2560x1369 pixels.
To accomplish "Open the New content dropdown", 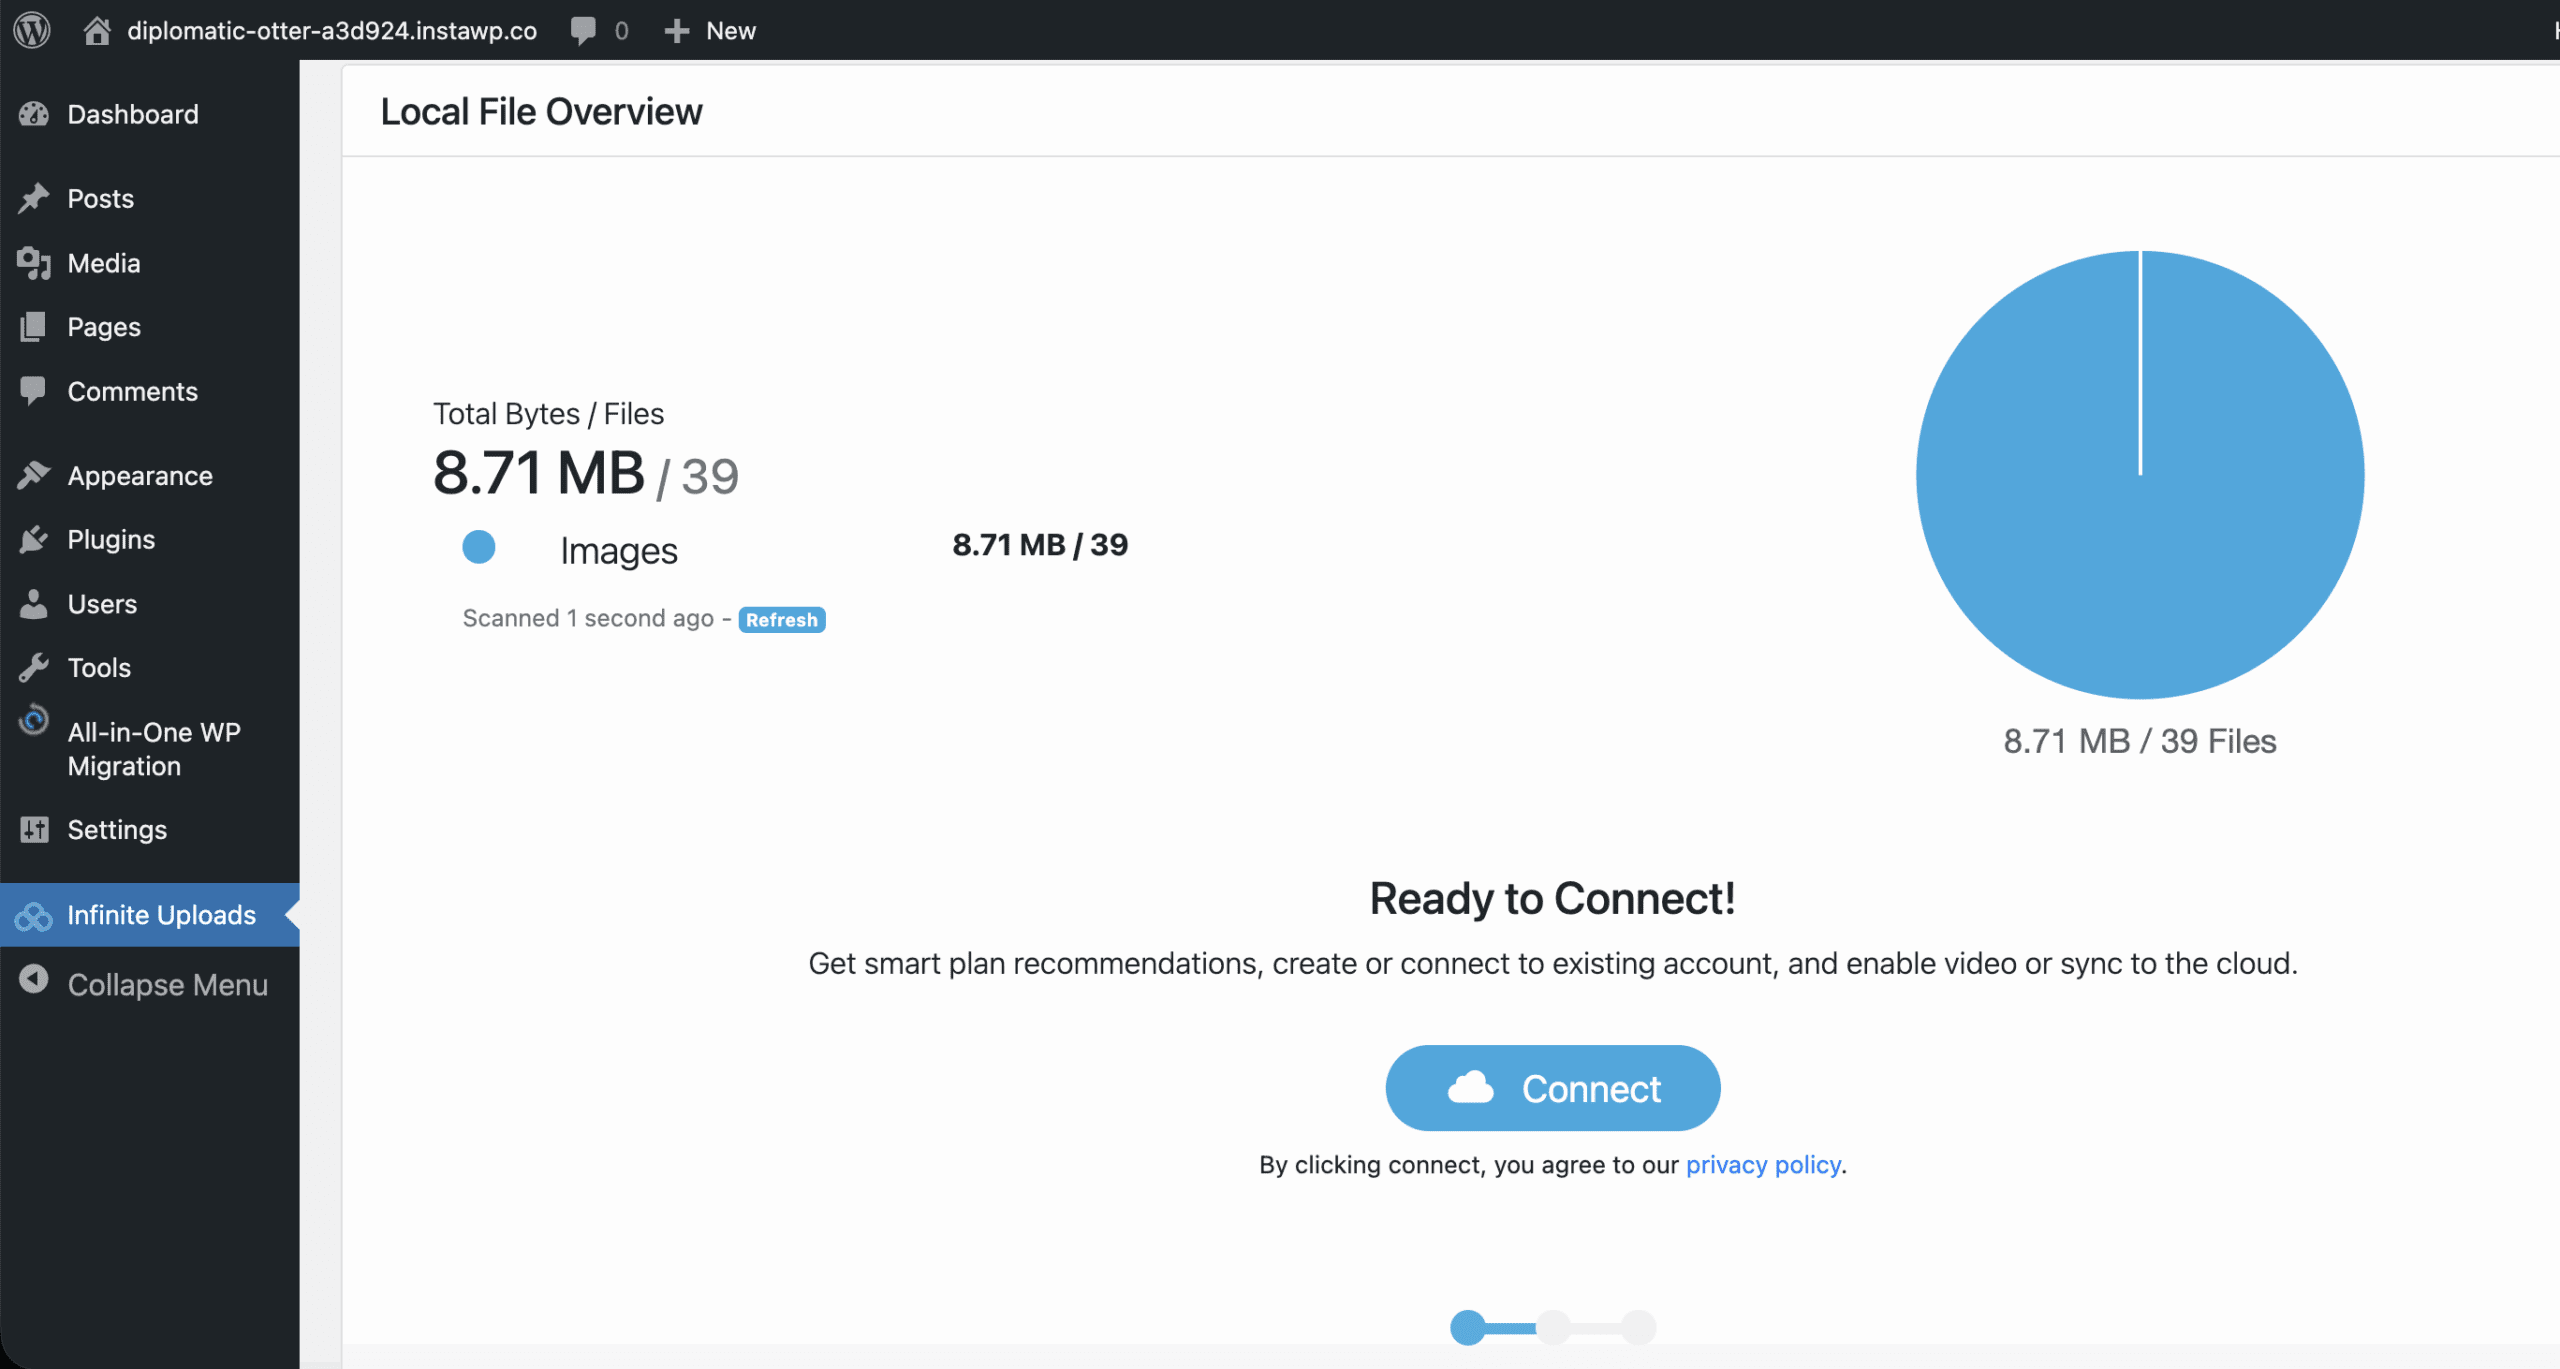I will [711, 30].
